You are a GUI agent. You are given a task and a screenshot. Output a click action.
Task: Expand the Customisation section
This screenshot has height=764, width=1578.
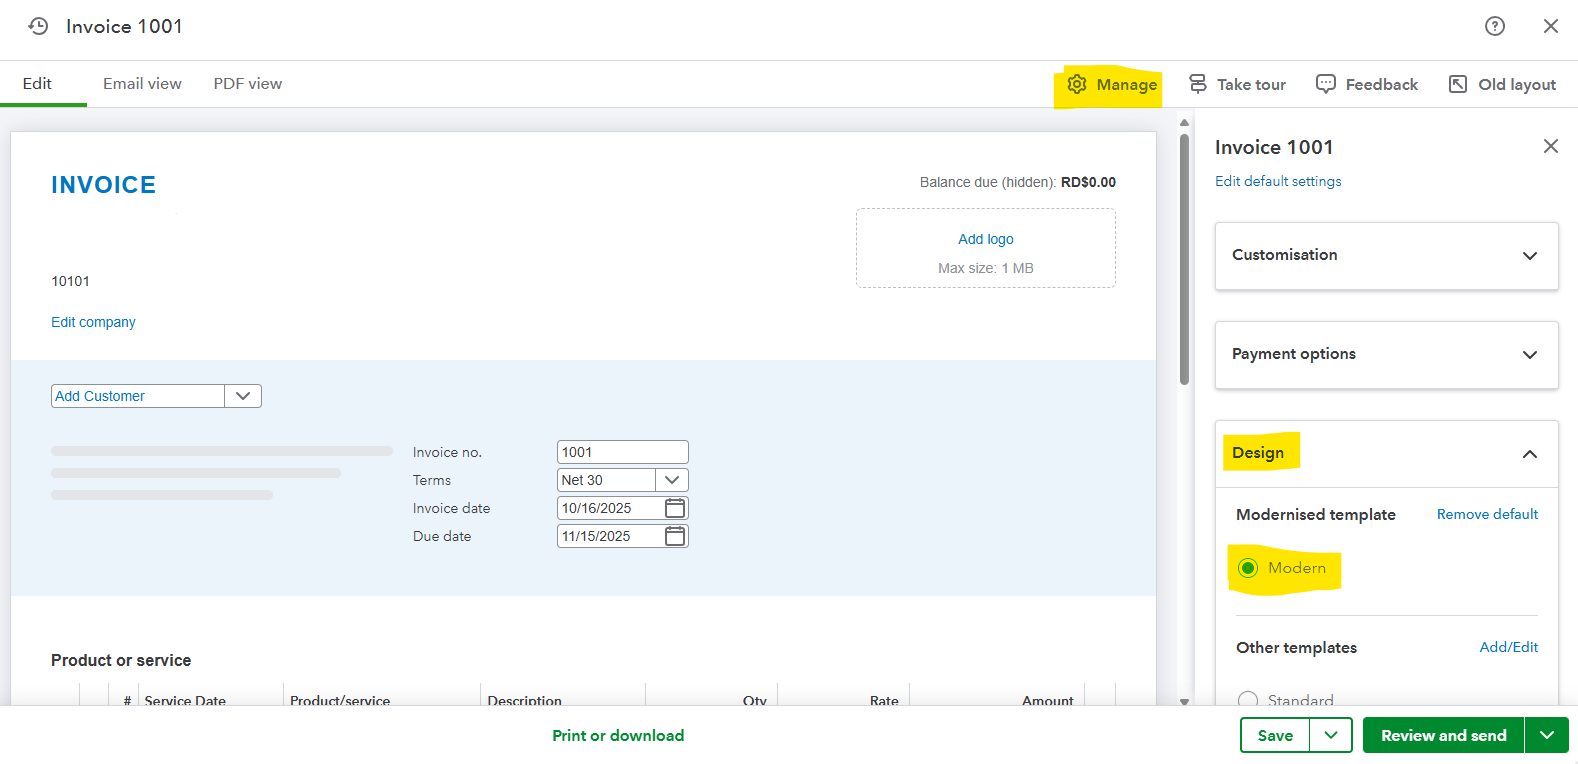click(x=1386, y=255)
